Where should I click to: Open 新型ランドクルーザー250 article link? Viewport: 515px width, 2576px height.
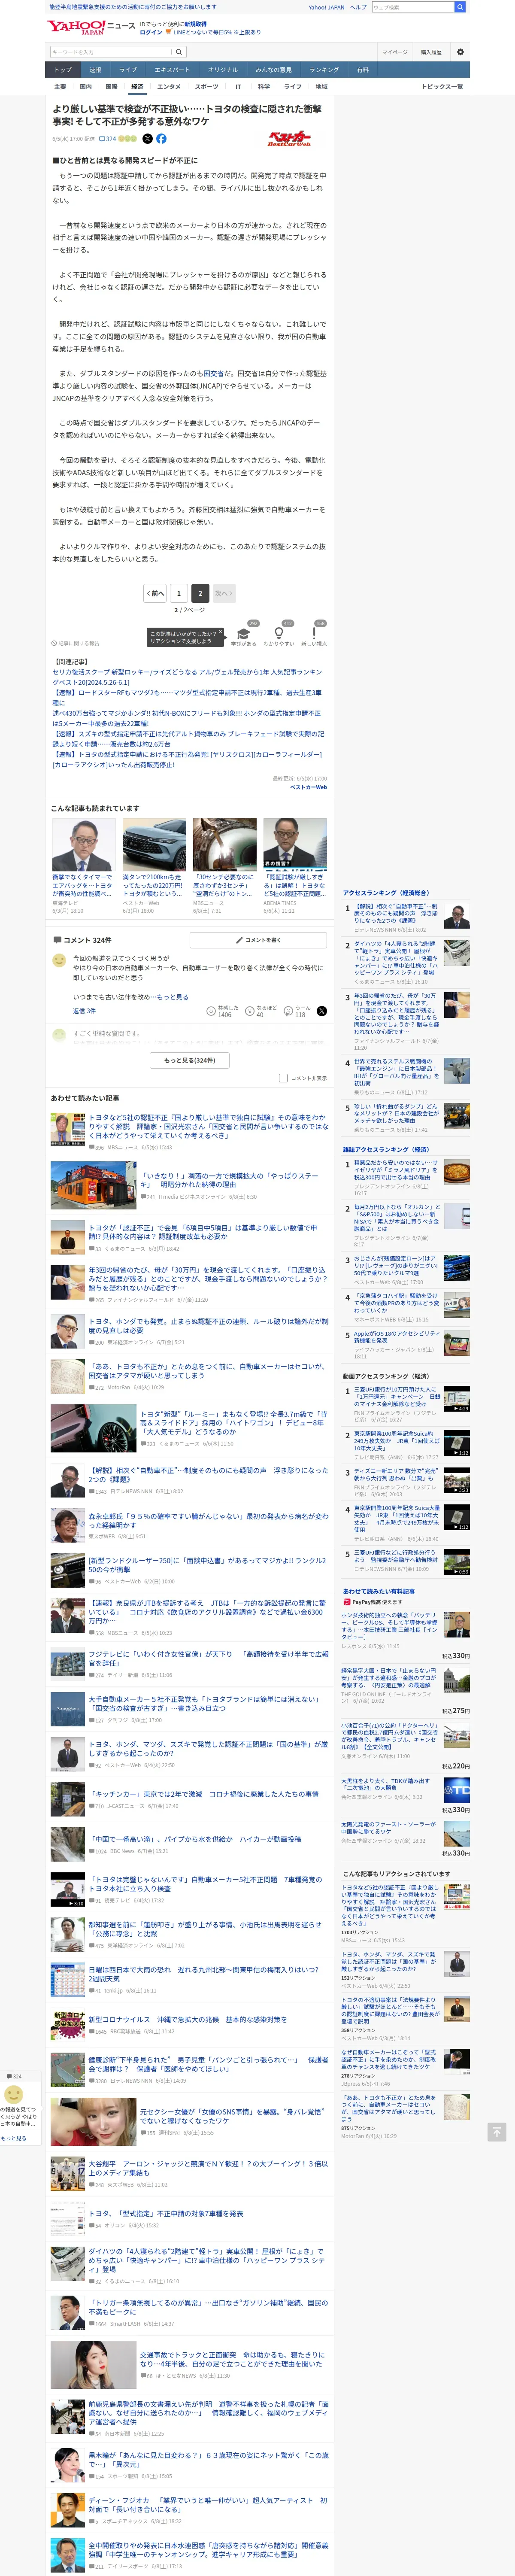click(x=207, y=1565)
